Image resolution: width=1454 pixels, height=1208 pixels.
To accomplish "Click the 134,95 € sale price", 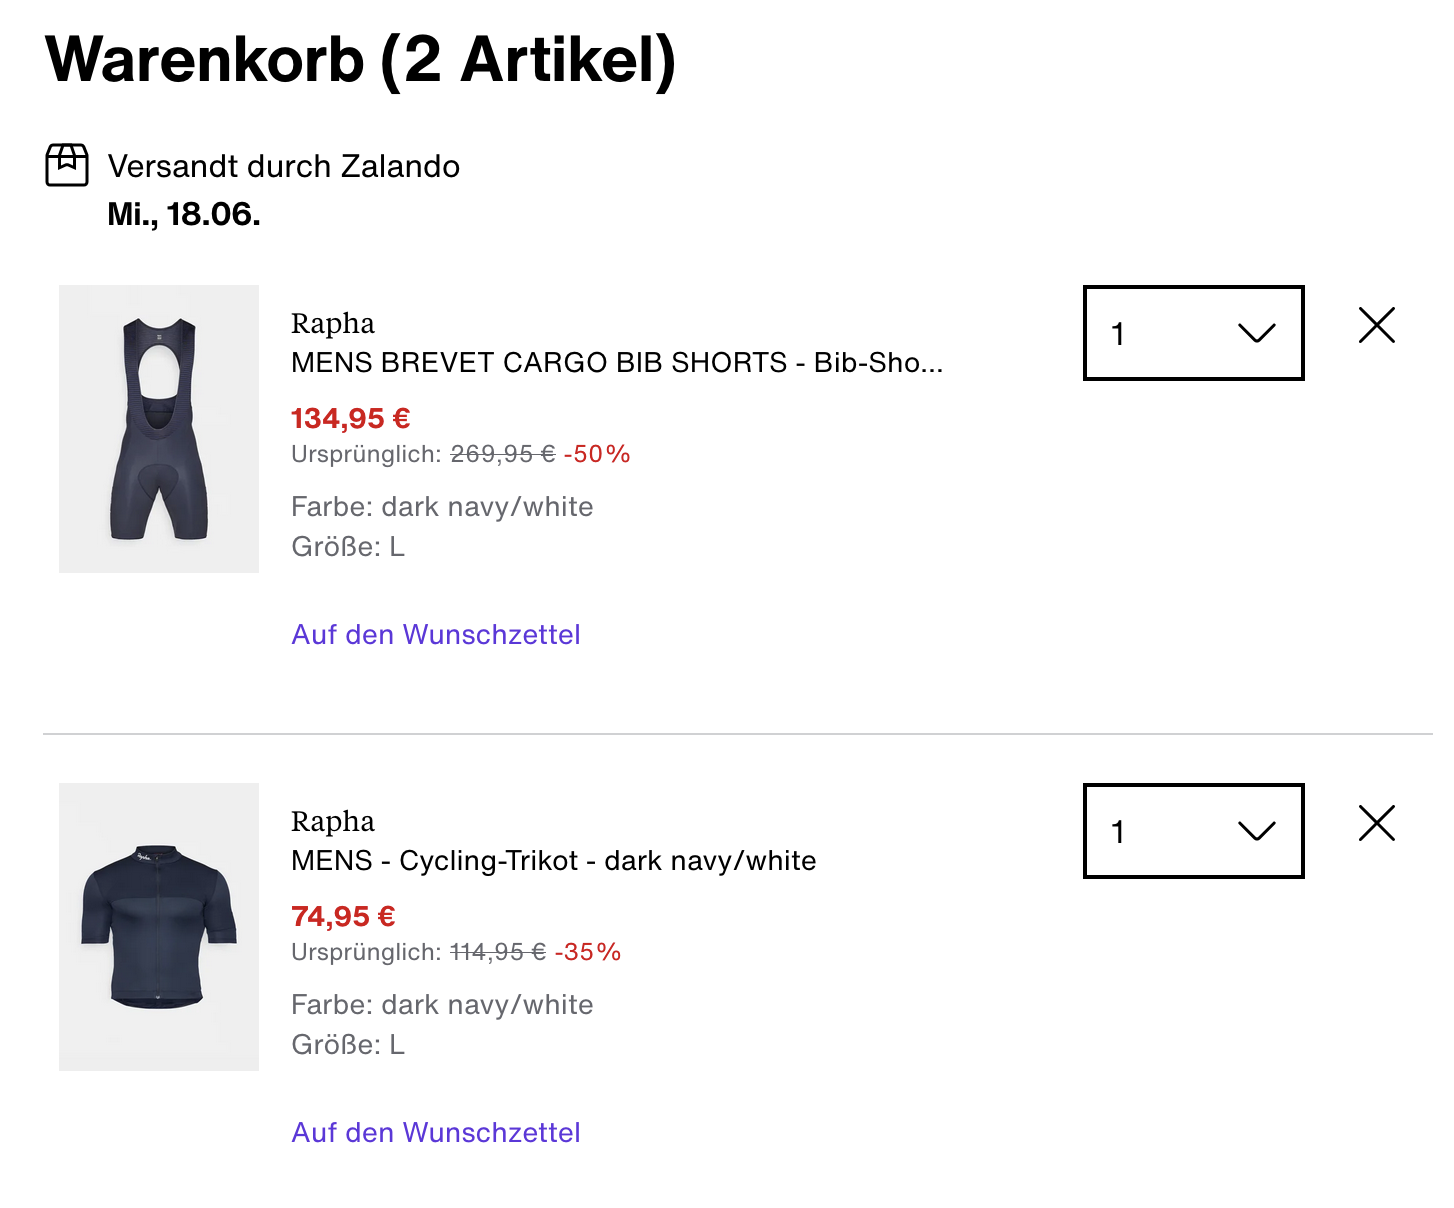I will [x=351, y=418].
